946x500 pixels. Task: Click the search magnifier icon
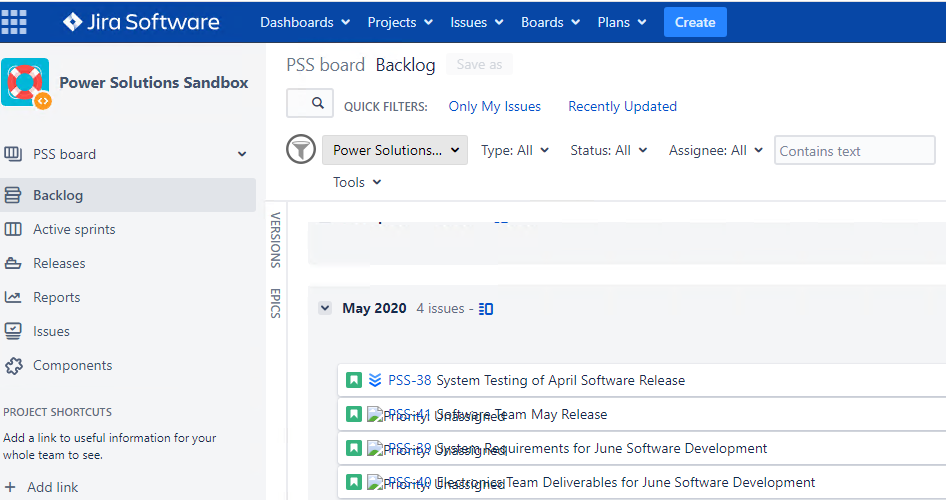317,103
